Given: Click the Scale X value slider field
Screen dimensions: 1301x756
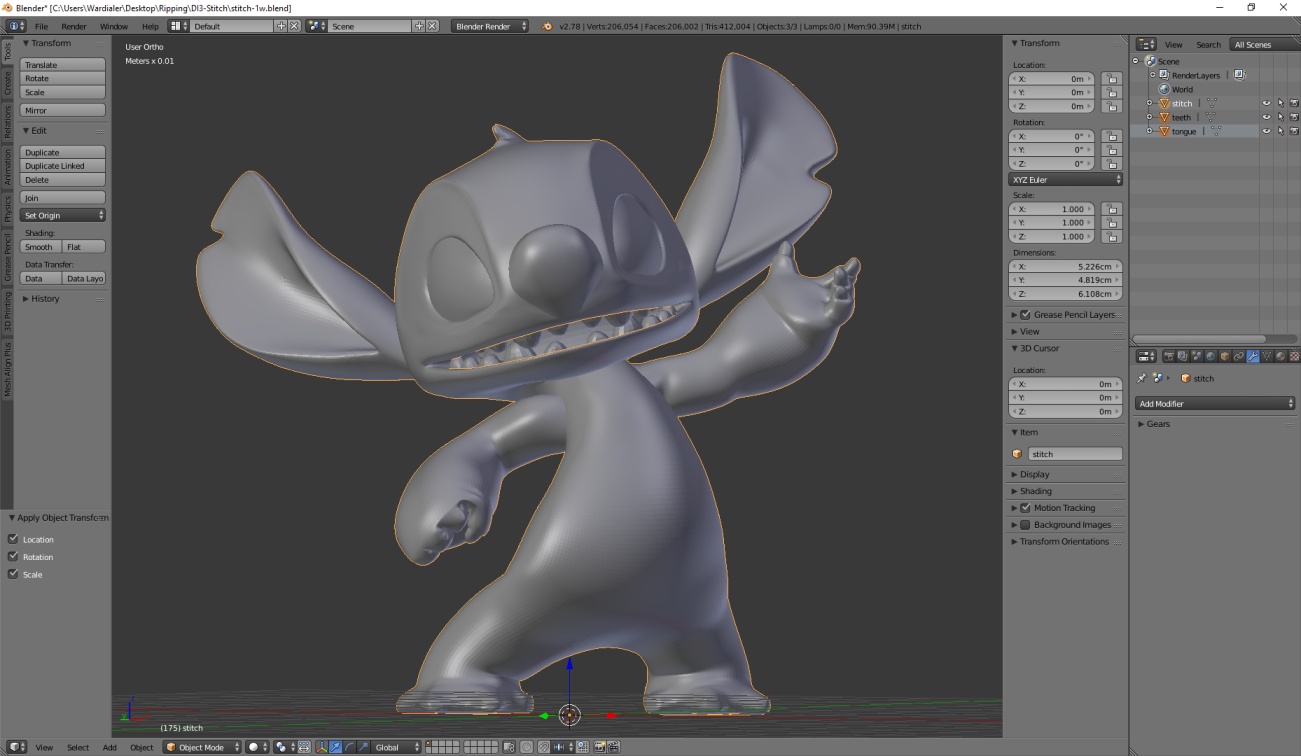Looking at the screenshot, I should (x=1052, y=209).
